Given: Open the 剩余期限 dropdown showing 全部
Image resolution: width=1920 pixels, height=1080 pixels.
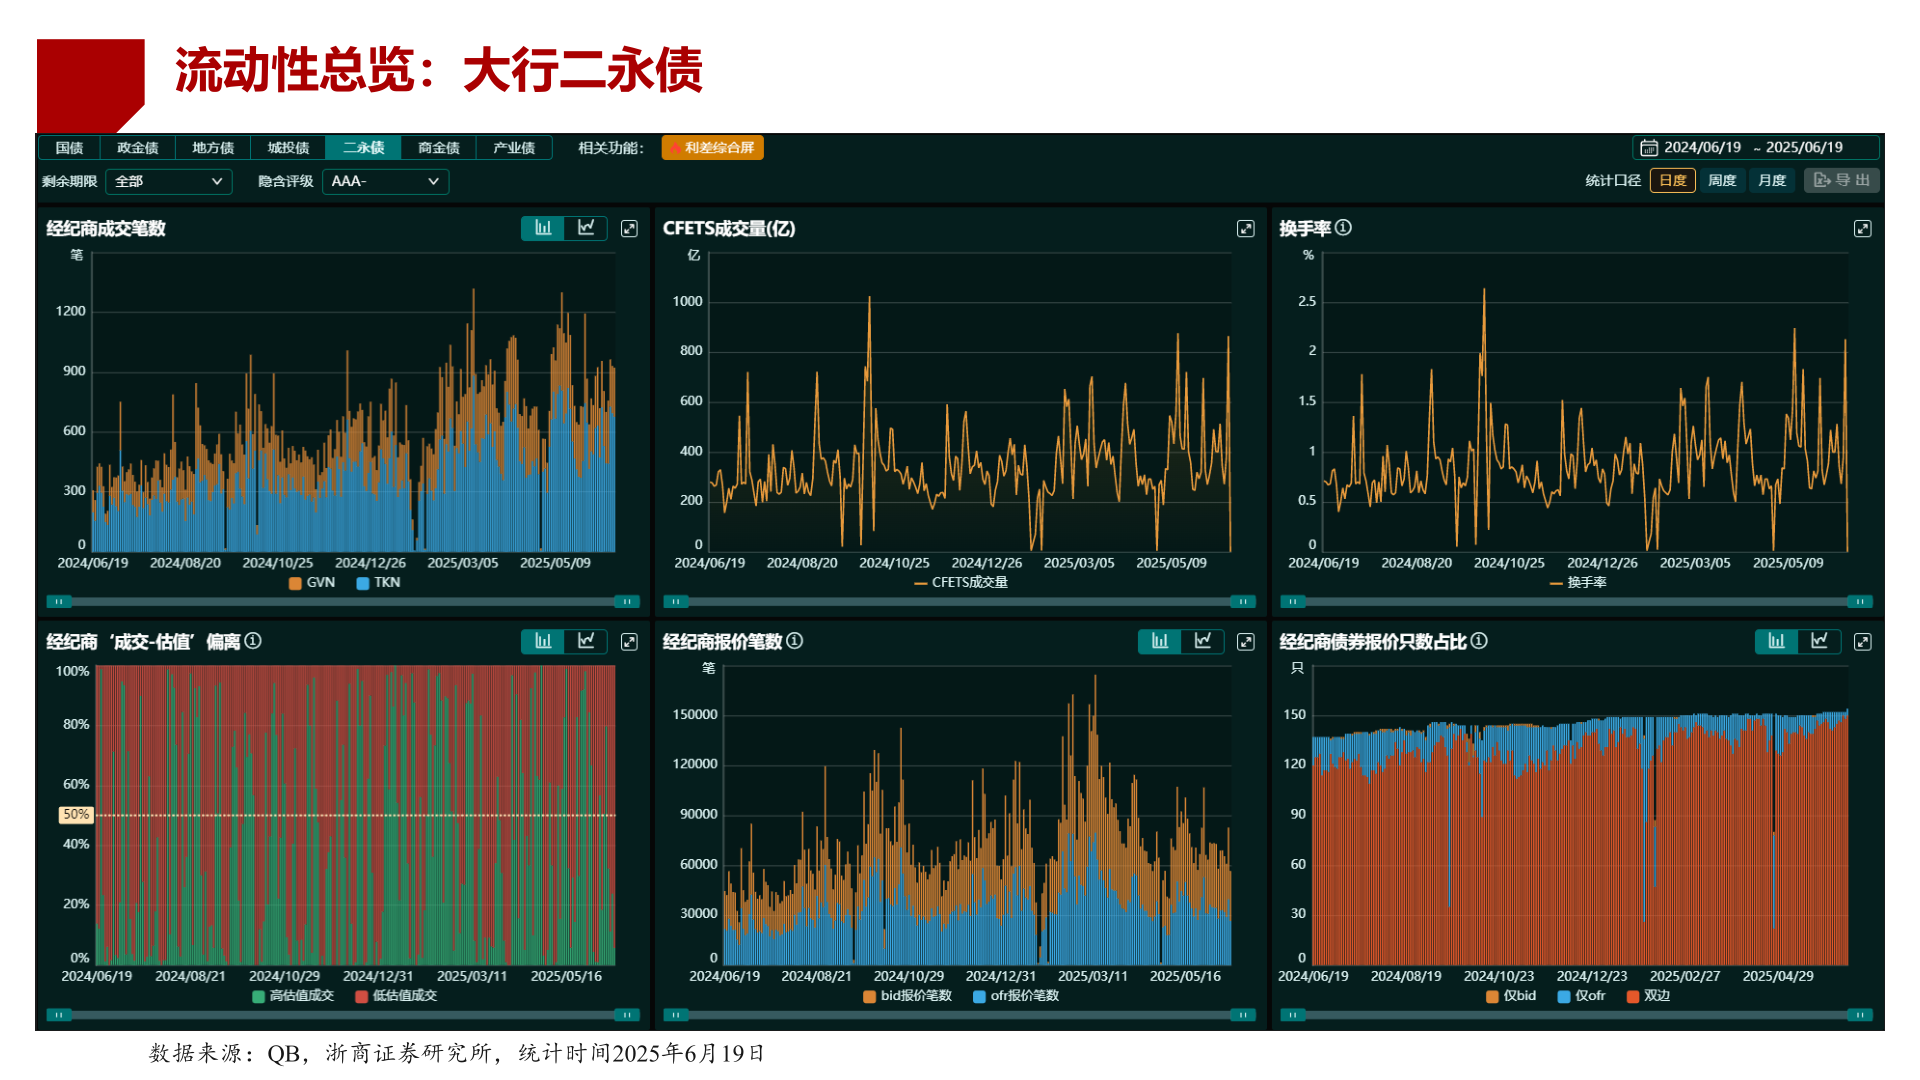Looking at the screenshot, I should click(x=168, y=182).
